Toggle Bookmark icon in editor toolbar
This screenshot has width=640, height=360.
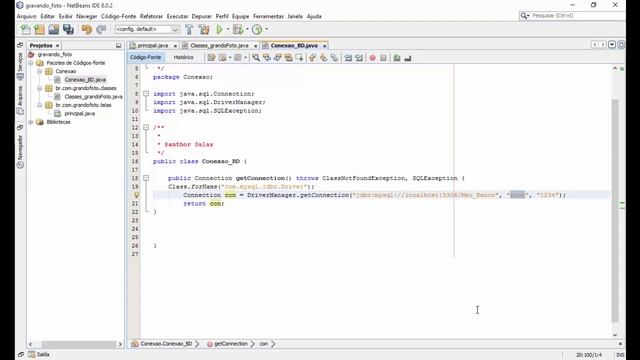coord(334,58)
